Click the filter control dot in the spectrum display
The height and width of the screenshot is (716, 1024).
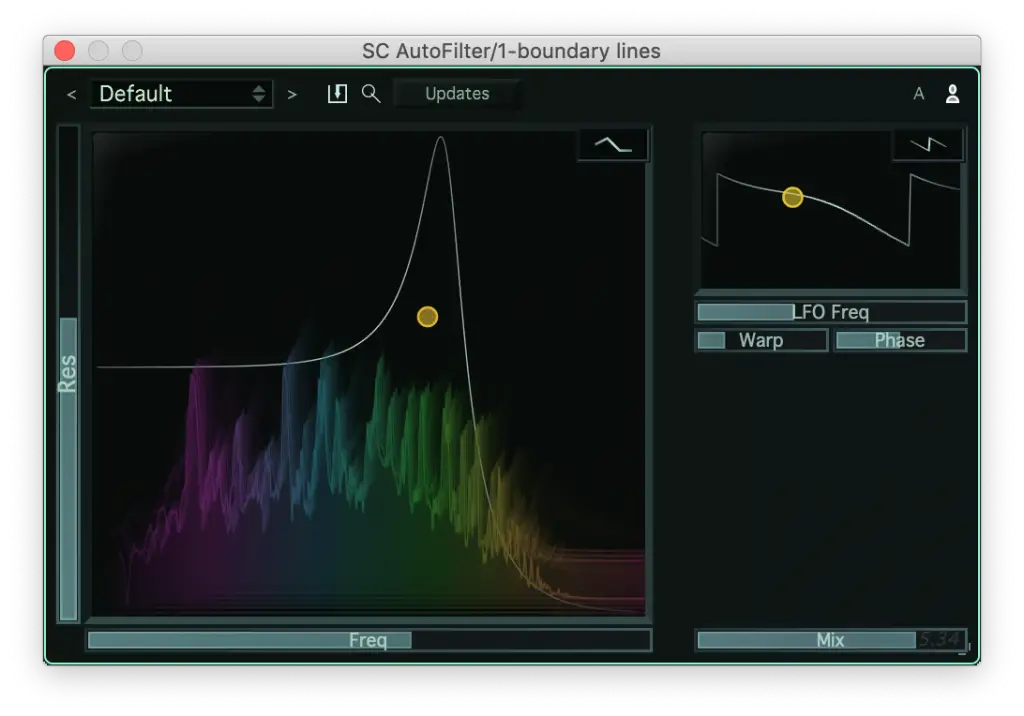coord(427,316)
